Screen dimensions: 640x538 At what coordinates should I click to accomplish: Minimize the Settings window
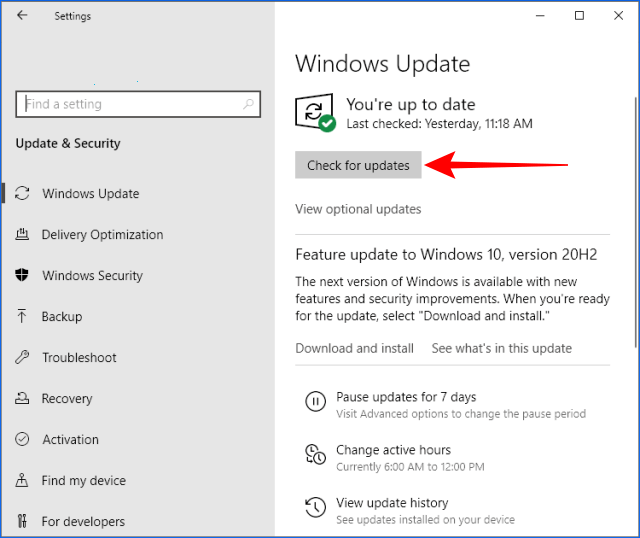tap(540, 16)
